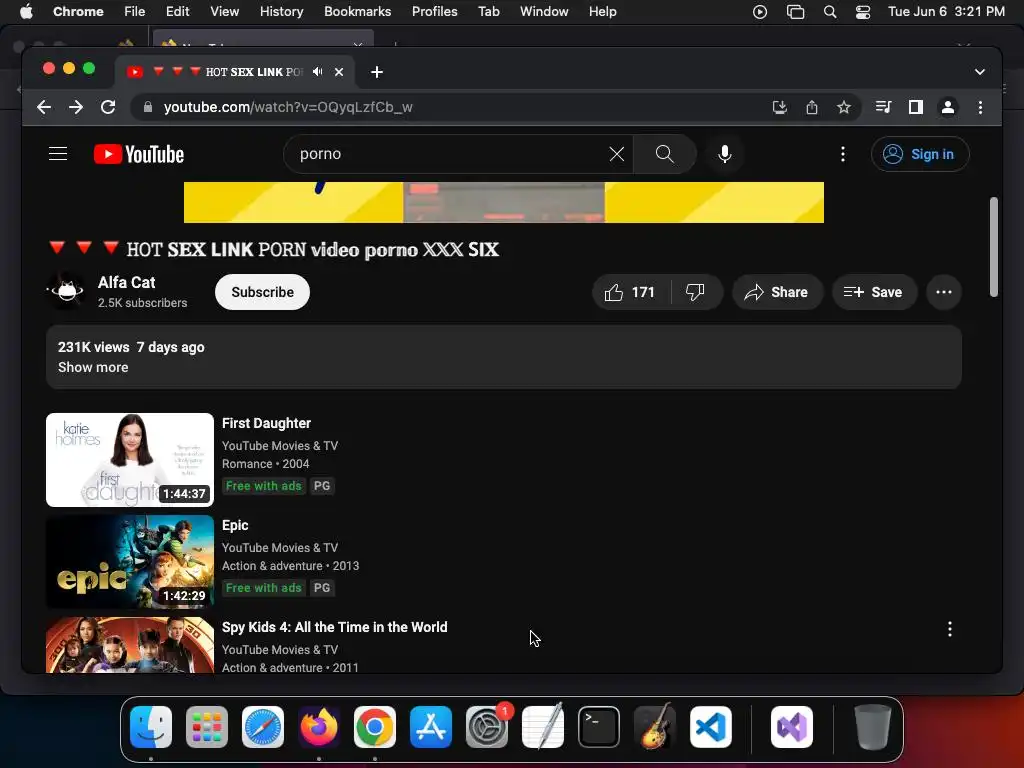The image size is (1024, 768).
Task: Clear the search box with the X icon
Action: tap(616, 154)
